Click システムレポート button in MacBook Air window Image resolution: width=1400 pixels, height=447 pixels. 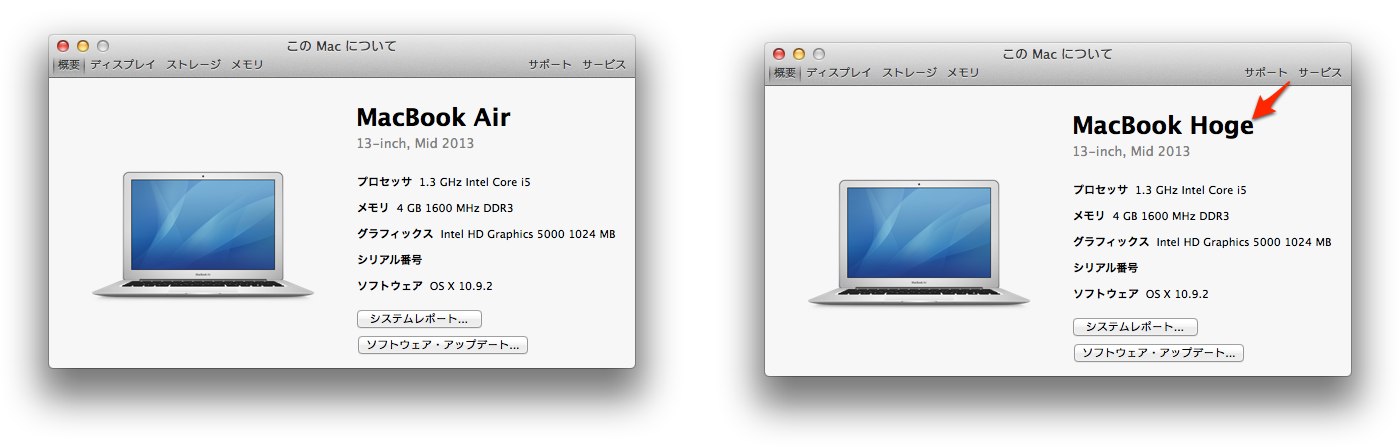[419, 319]
